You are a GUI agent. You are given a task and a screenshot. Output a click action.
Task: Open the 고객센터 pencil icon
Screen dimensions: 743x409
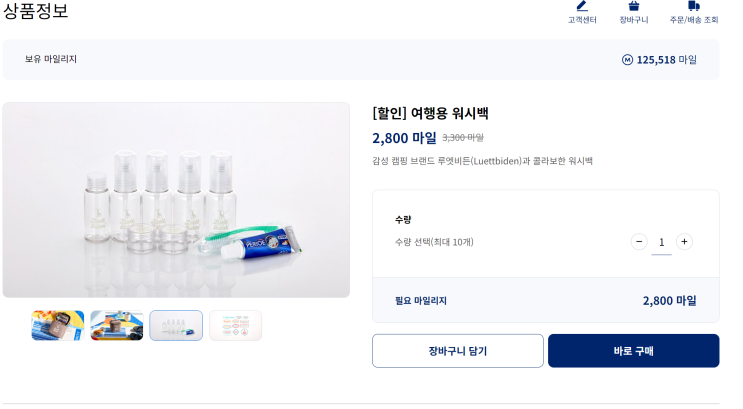[x=582, y=6]
